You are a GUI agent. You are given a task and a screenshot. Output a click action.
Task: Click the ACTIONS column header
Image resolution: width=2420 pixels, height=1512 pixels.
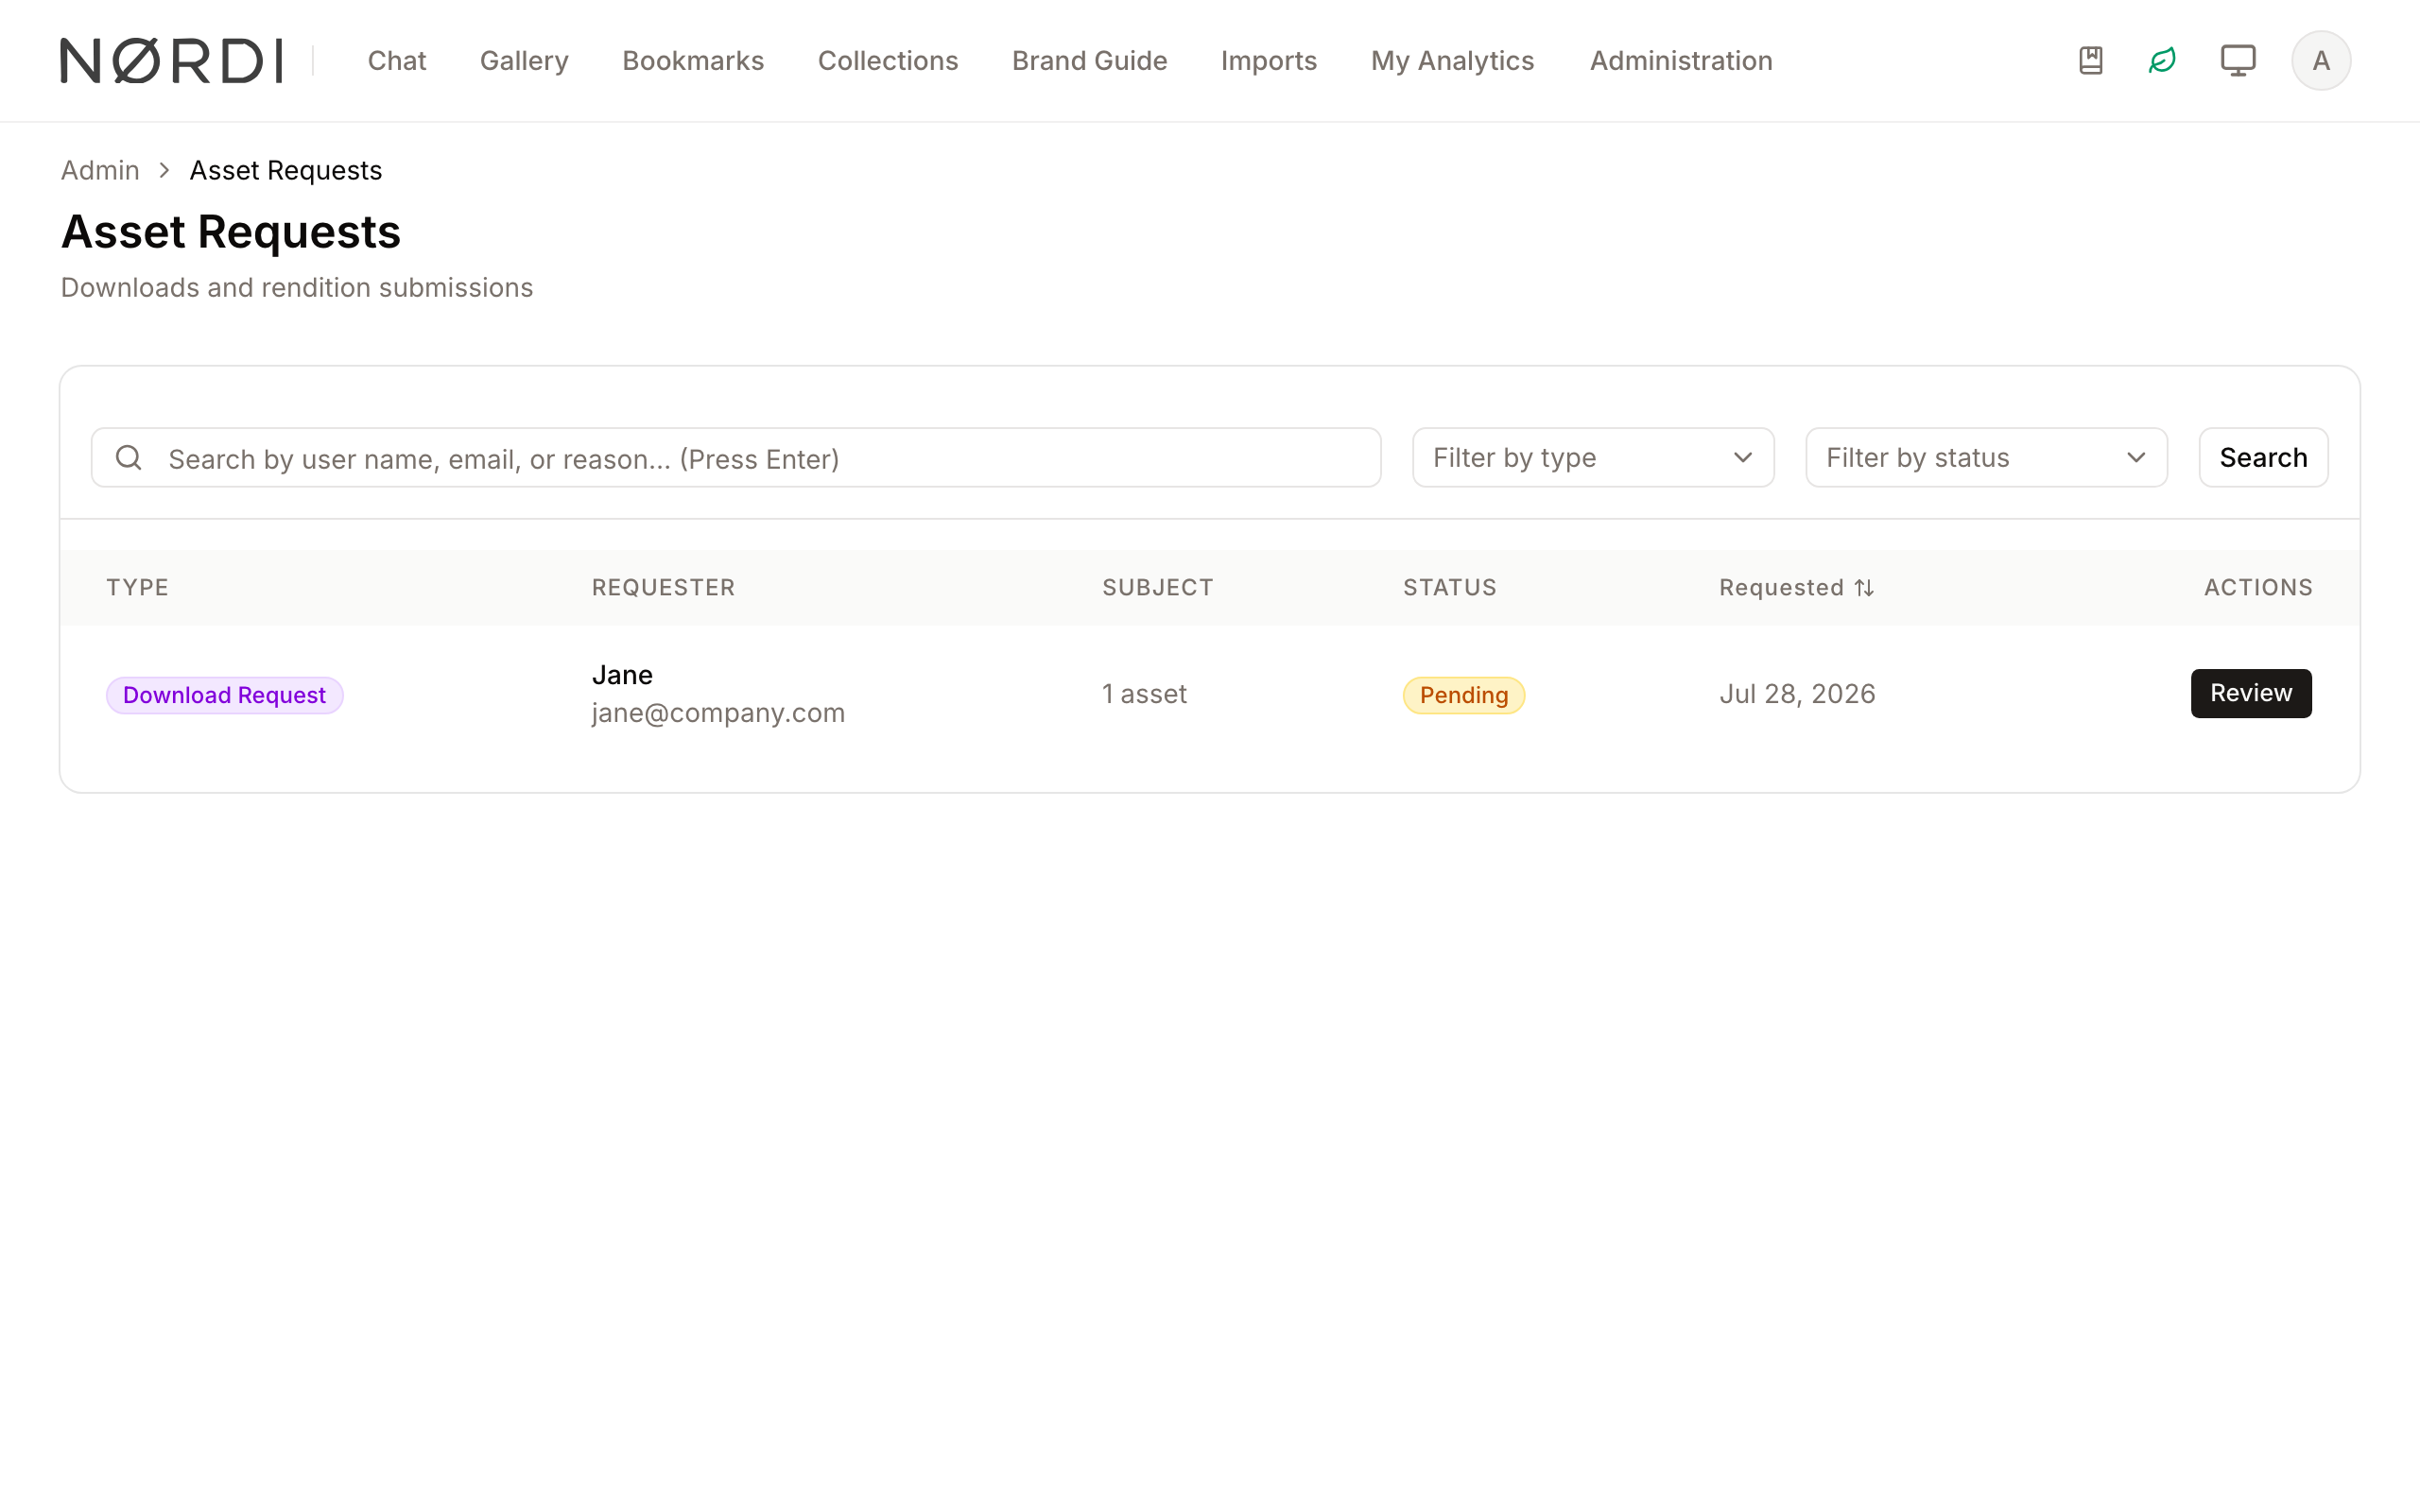[x=2258, y=588]
